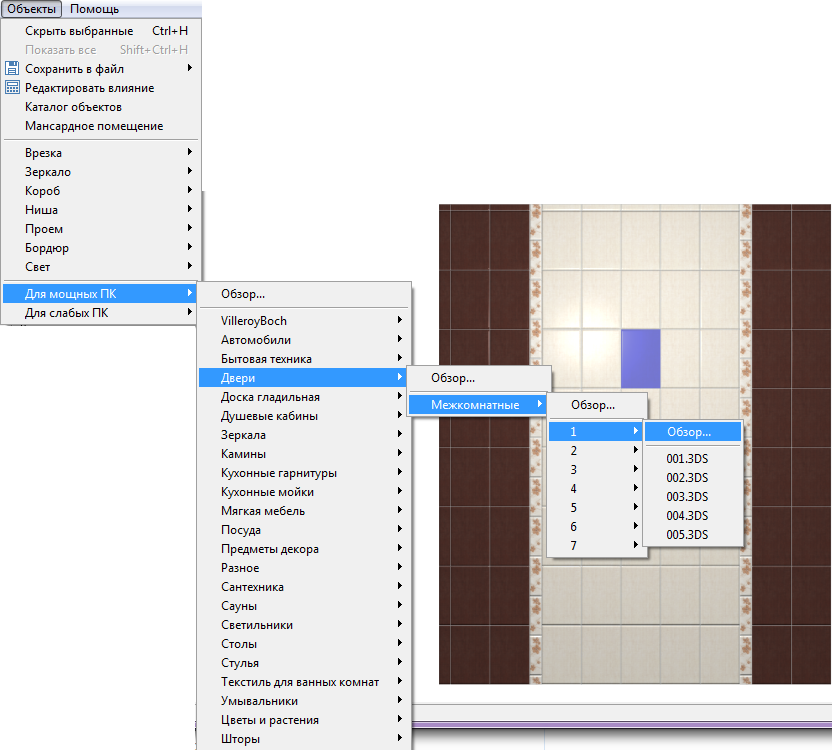This screenshot has width=832, height=750.
Task: Expand the Ниша submenu
Action: pyautogui.click(x=100, y=210)
